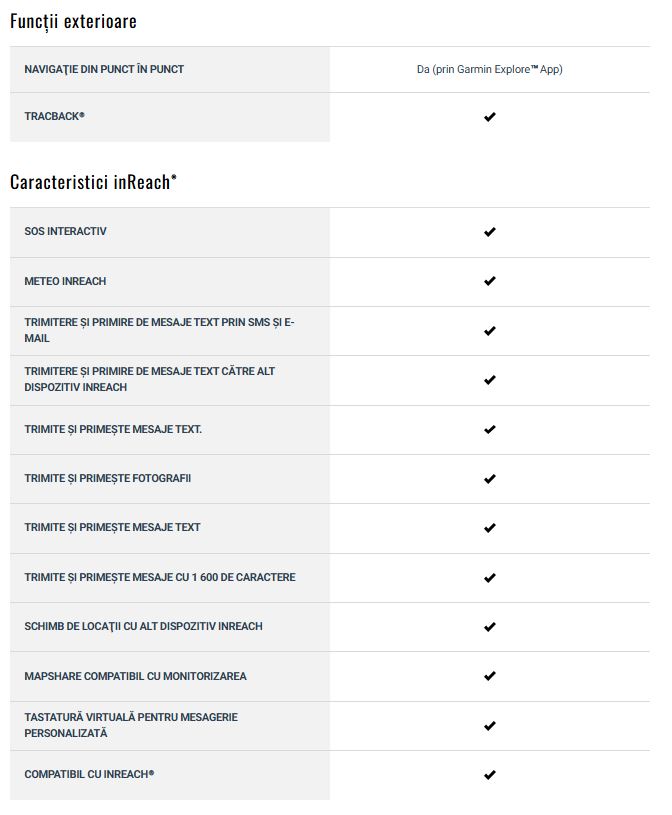The image size is (672, 815).
Task: Click the MapShare compatibil cu monitorizarea label
Action: tap(135, 676)
